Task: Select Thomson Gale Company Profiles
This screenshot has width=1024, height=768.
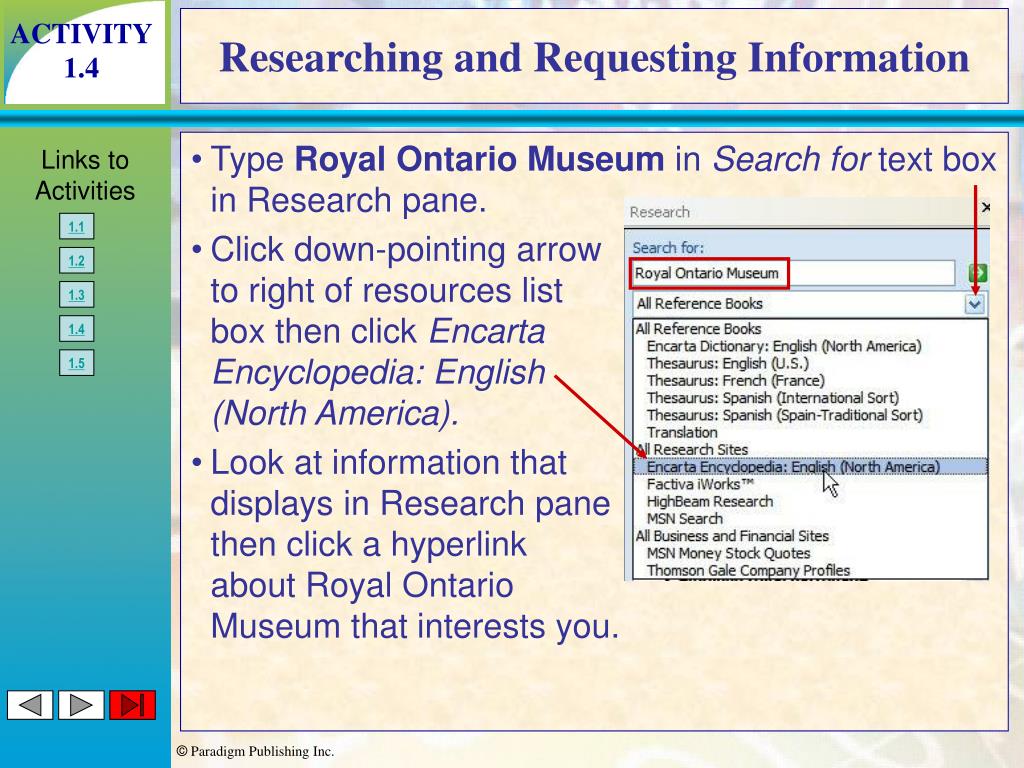Action: pyautogui.click(x=748, y=570)
